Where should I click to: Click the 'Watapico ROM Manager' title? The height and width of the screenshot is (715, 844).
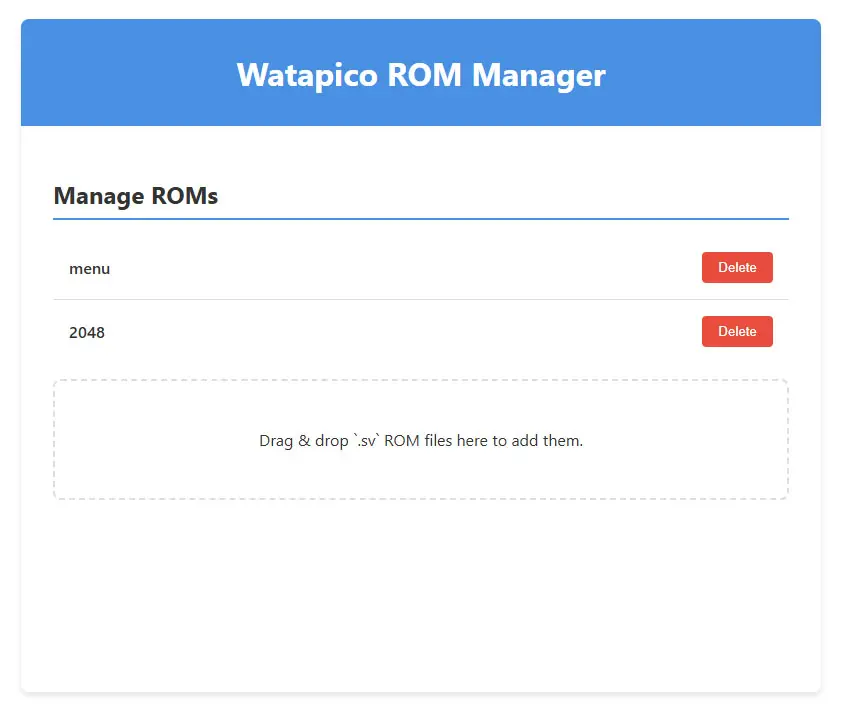coord(421,75)
